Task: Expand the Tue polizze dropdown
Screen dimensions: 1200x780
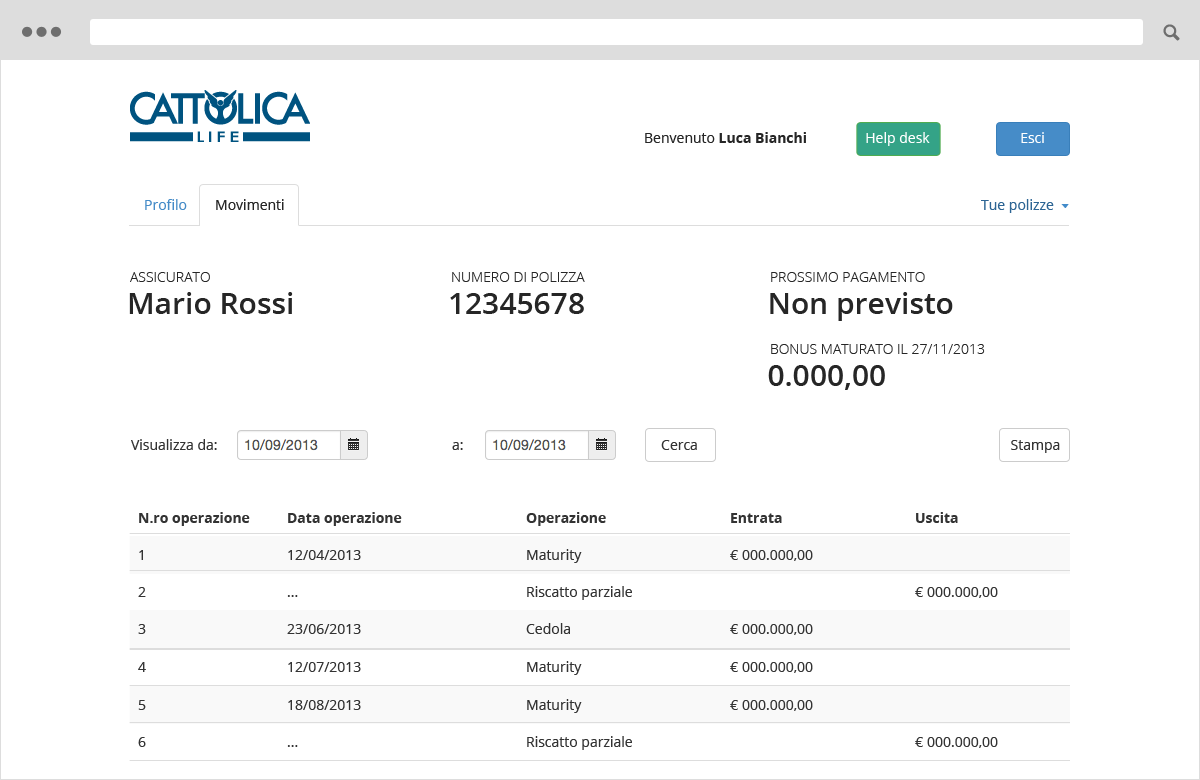Action: pos(1024,205)
